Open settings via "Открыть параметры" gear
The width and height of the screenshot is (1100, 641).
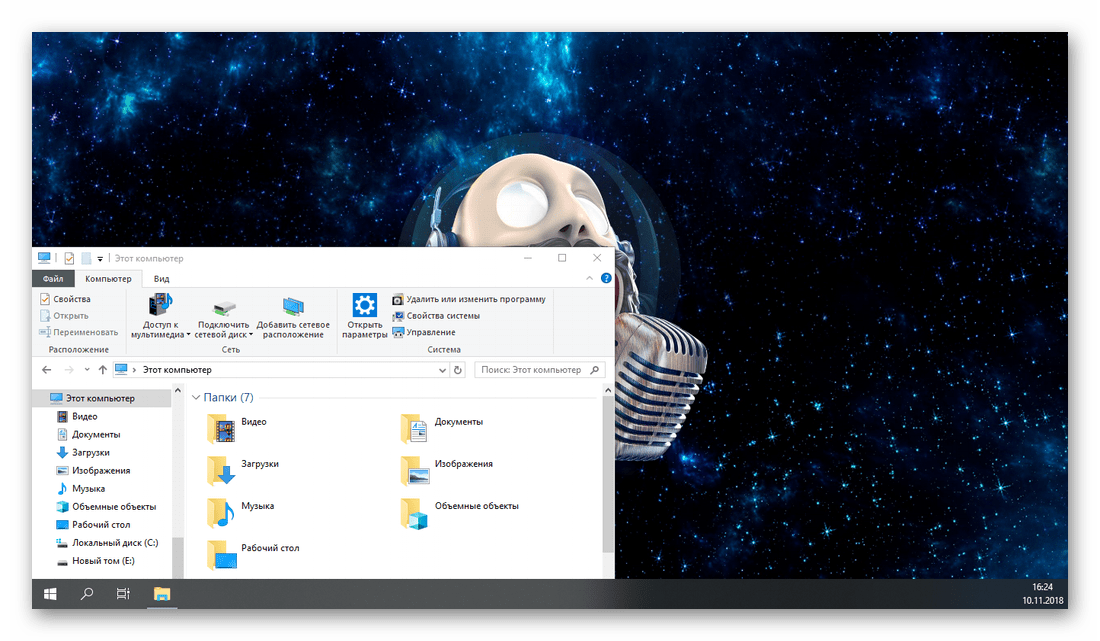pos(364,306)
